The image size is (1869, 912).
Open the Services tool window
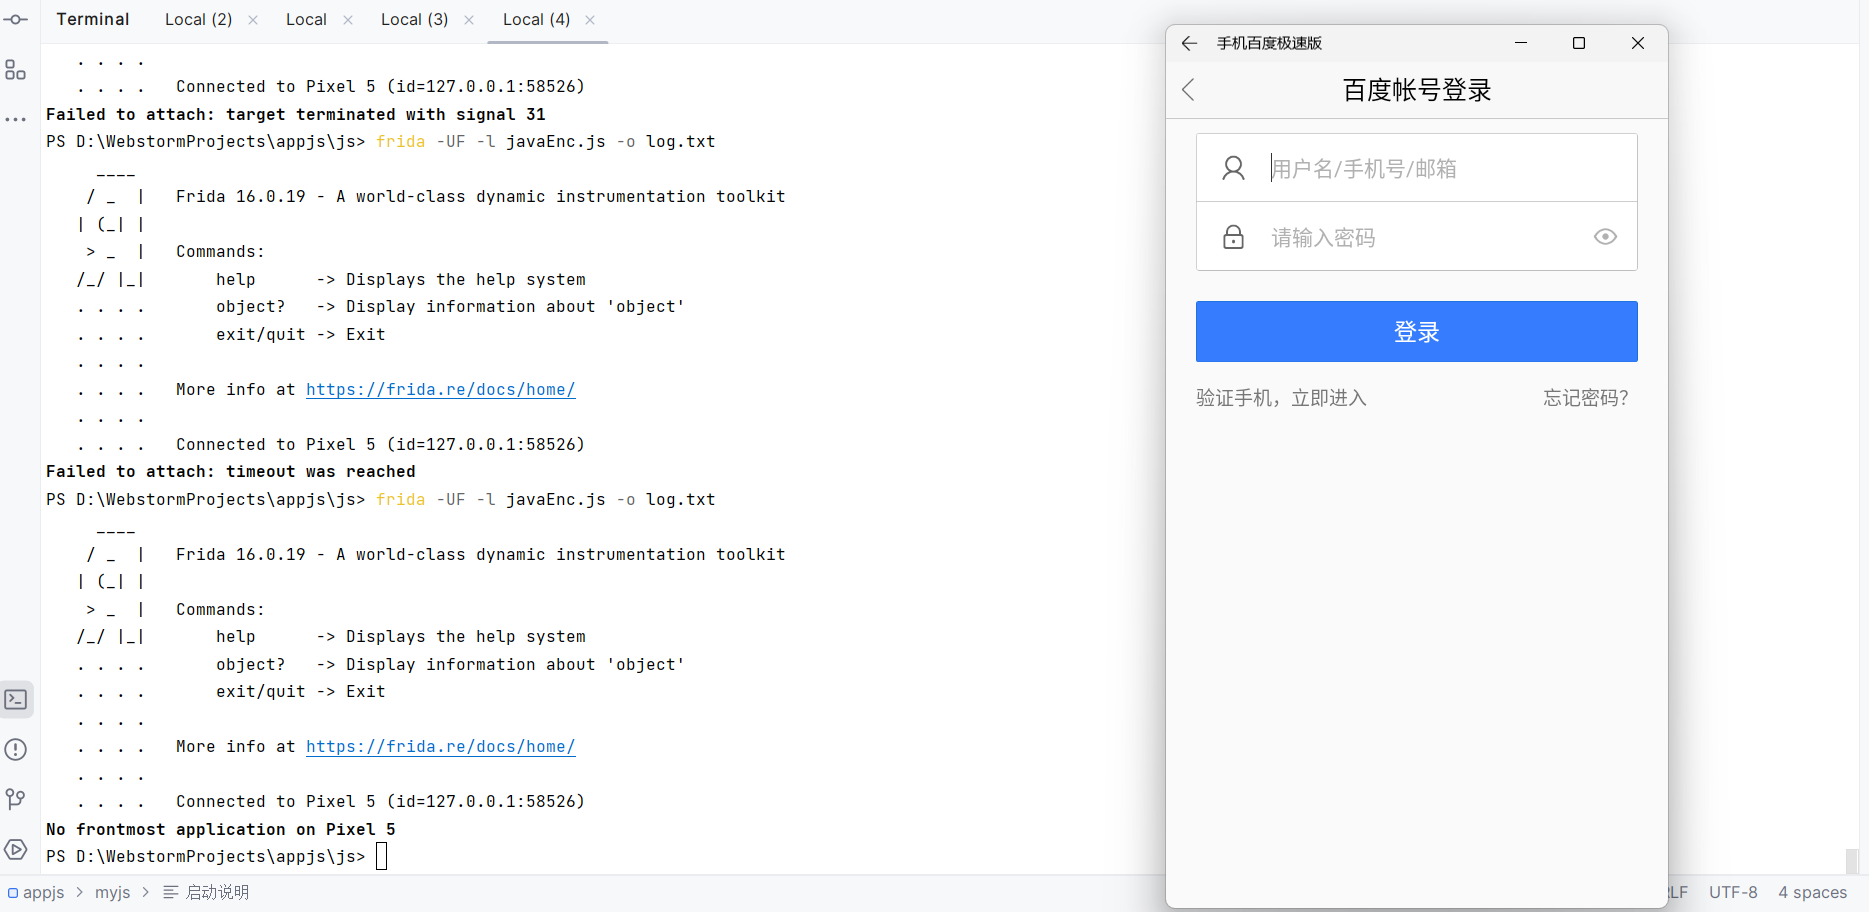15,849
